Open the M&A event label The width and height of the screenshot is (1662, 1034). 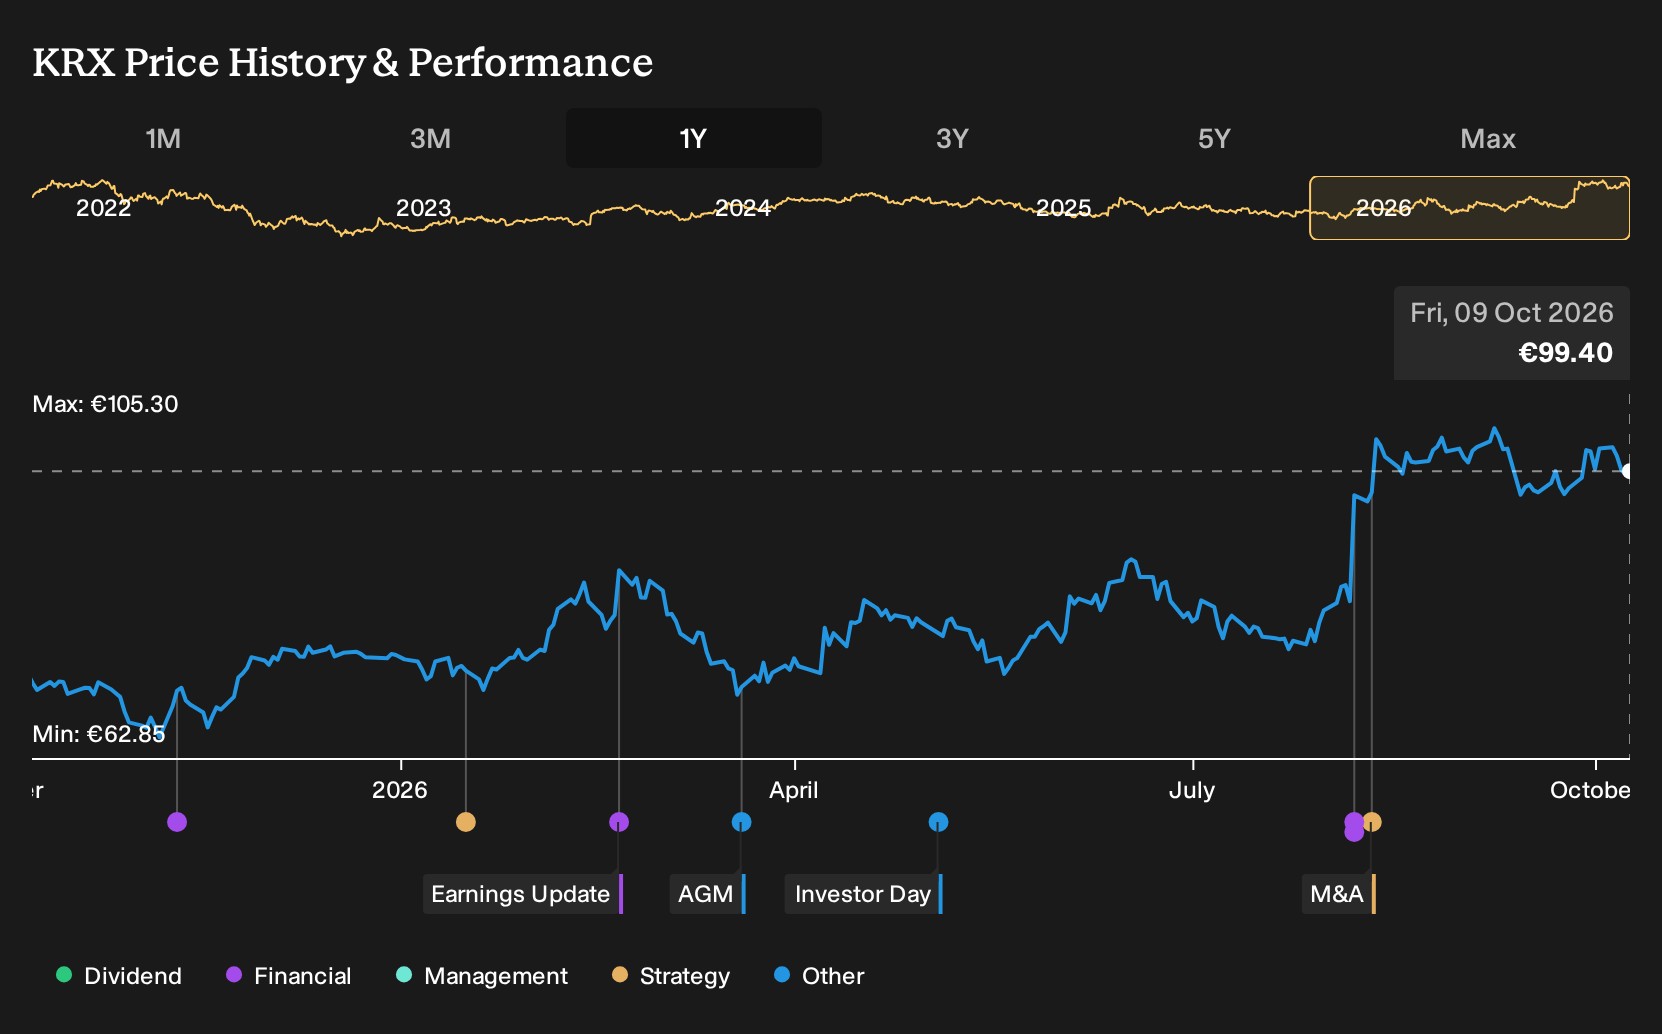click(1339, 894)
